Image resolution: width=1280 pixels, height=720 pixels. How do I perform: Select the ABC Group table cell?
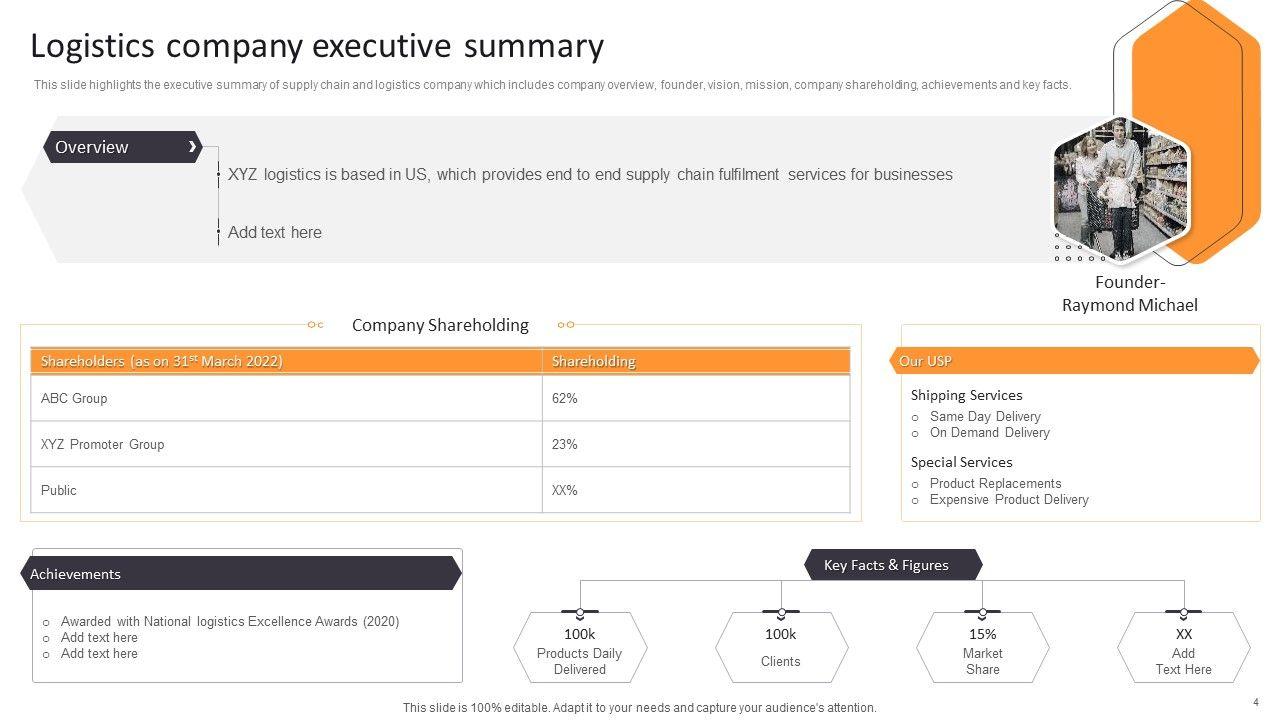tap(286, 398)
